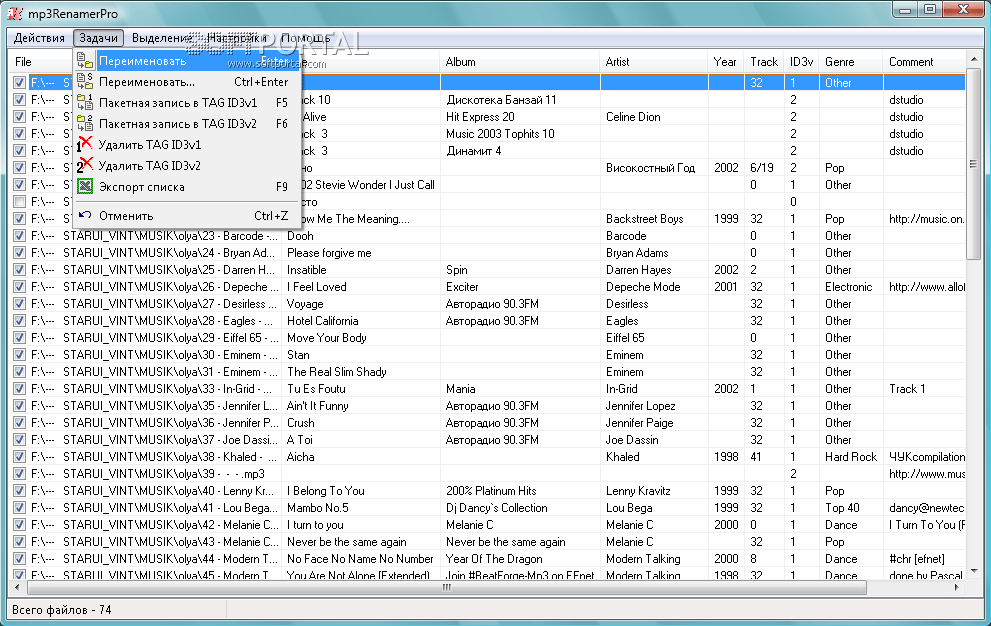This screenshot has width=991, height=626.
Task: Toggle checkbox for 28 - Eagles row
Action: point(20,321)
